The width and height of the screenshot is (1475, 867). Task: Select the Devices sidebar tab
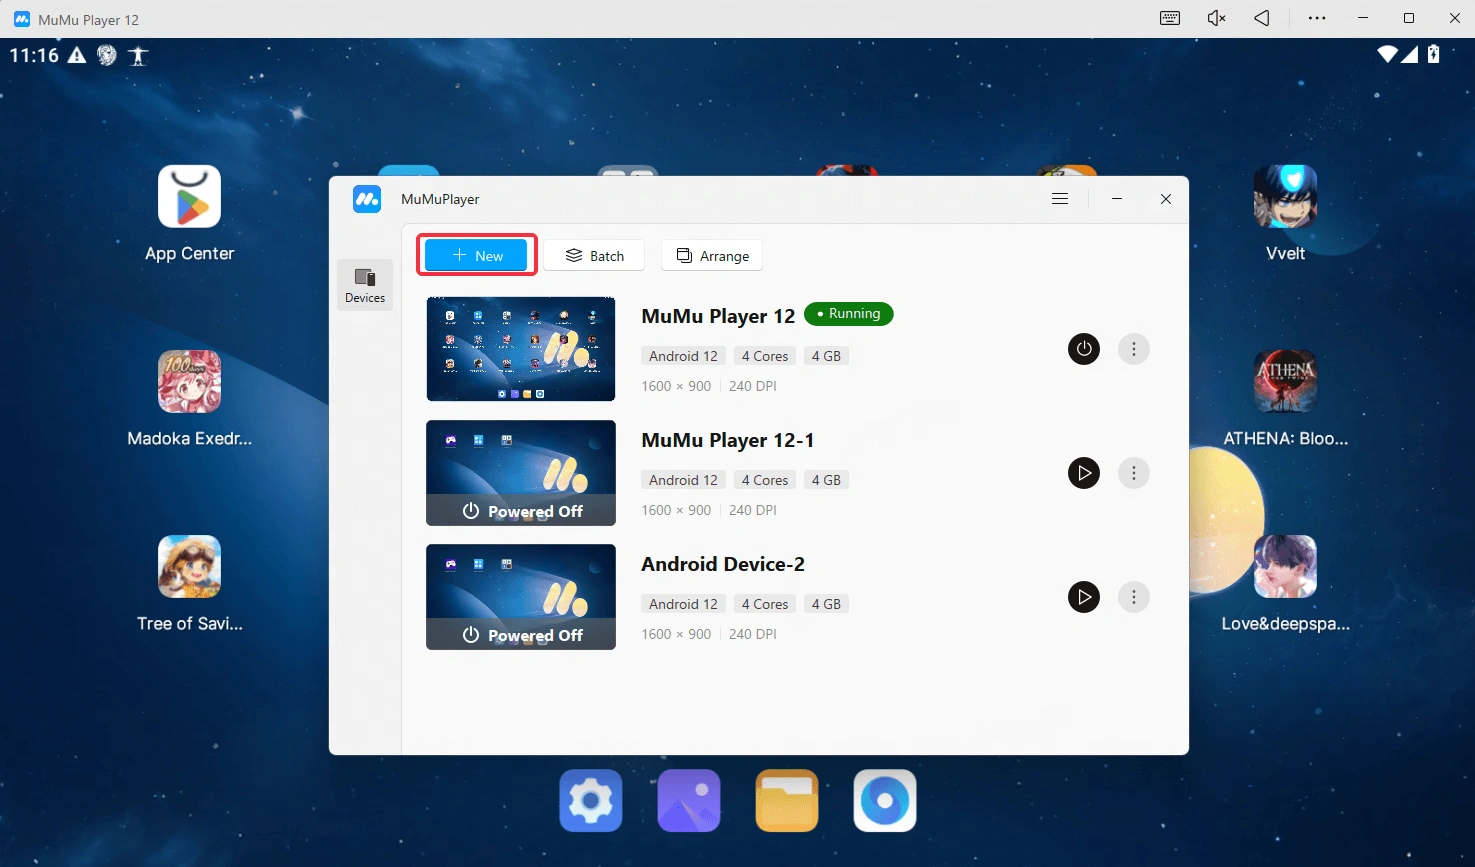pyautogui.click(x=365, y=285)
